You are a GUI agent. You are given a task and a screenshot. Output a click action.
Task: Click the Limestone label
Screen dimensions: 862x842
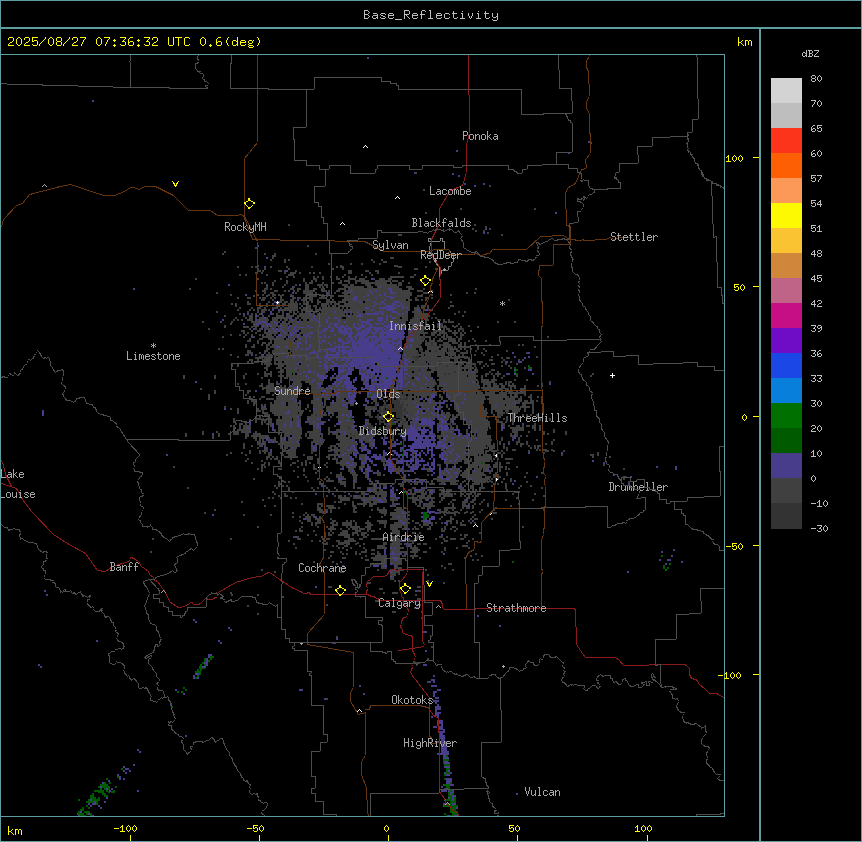point(153,356)
